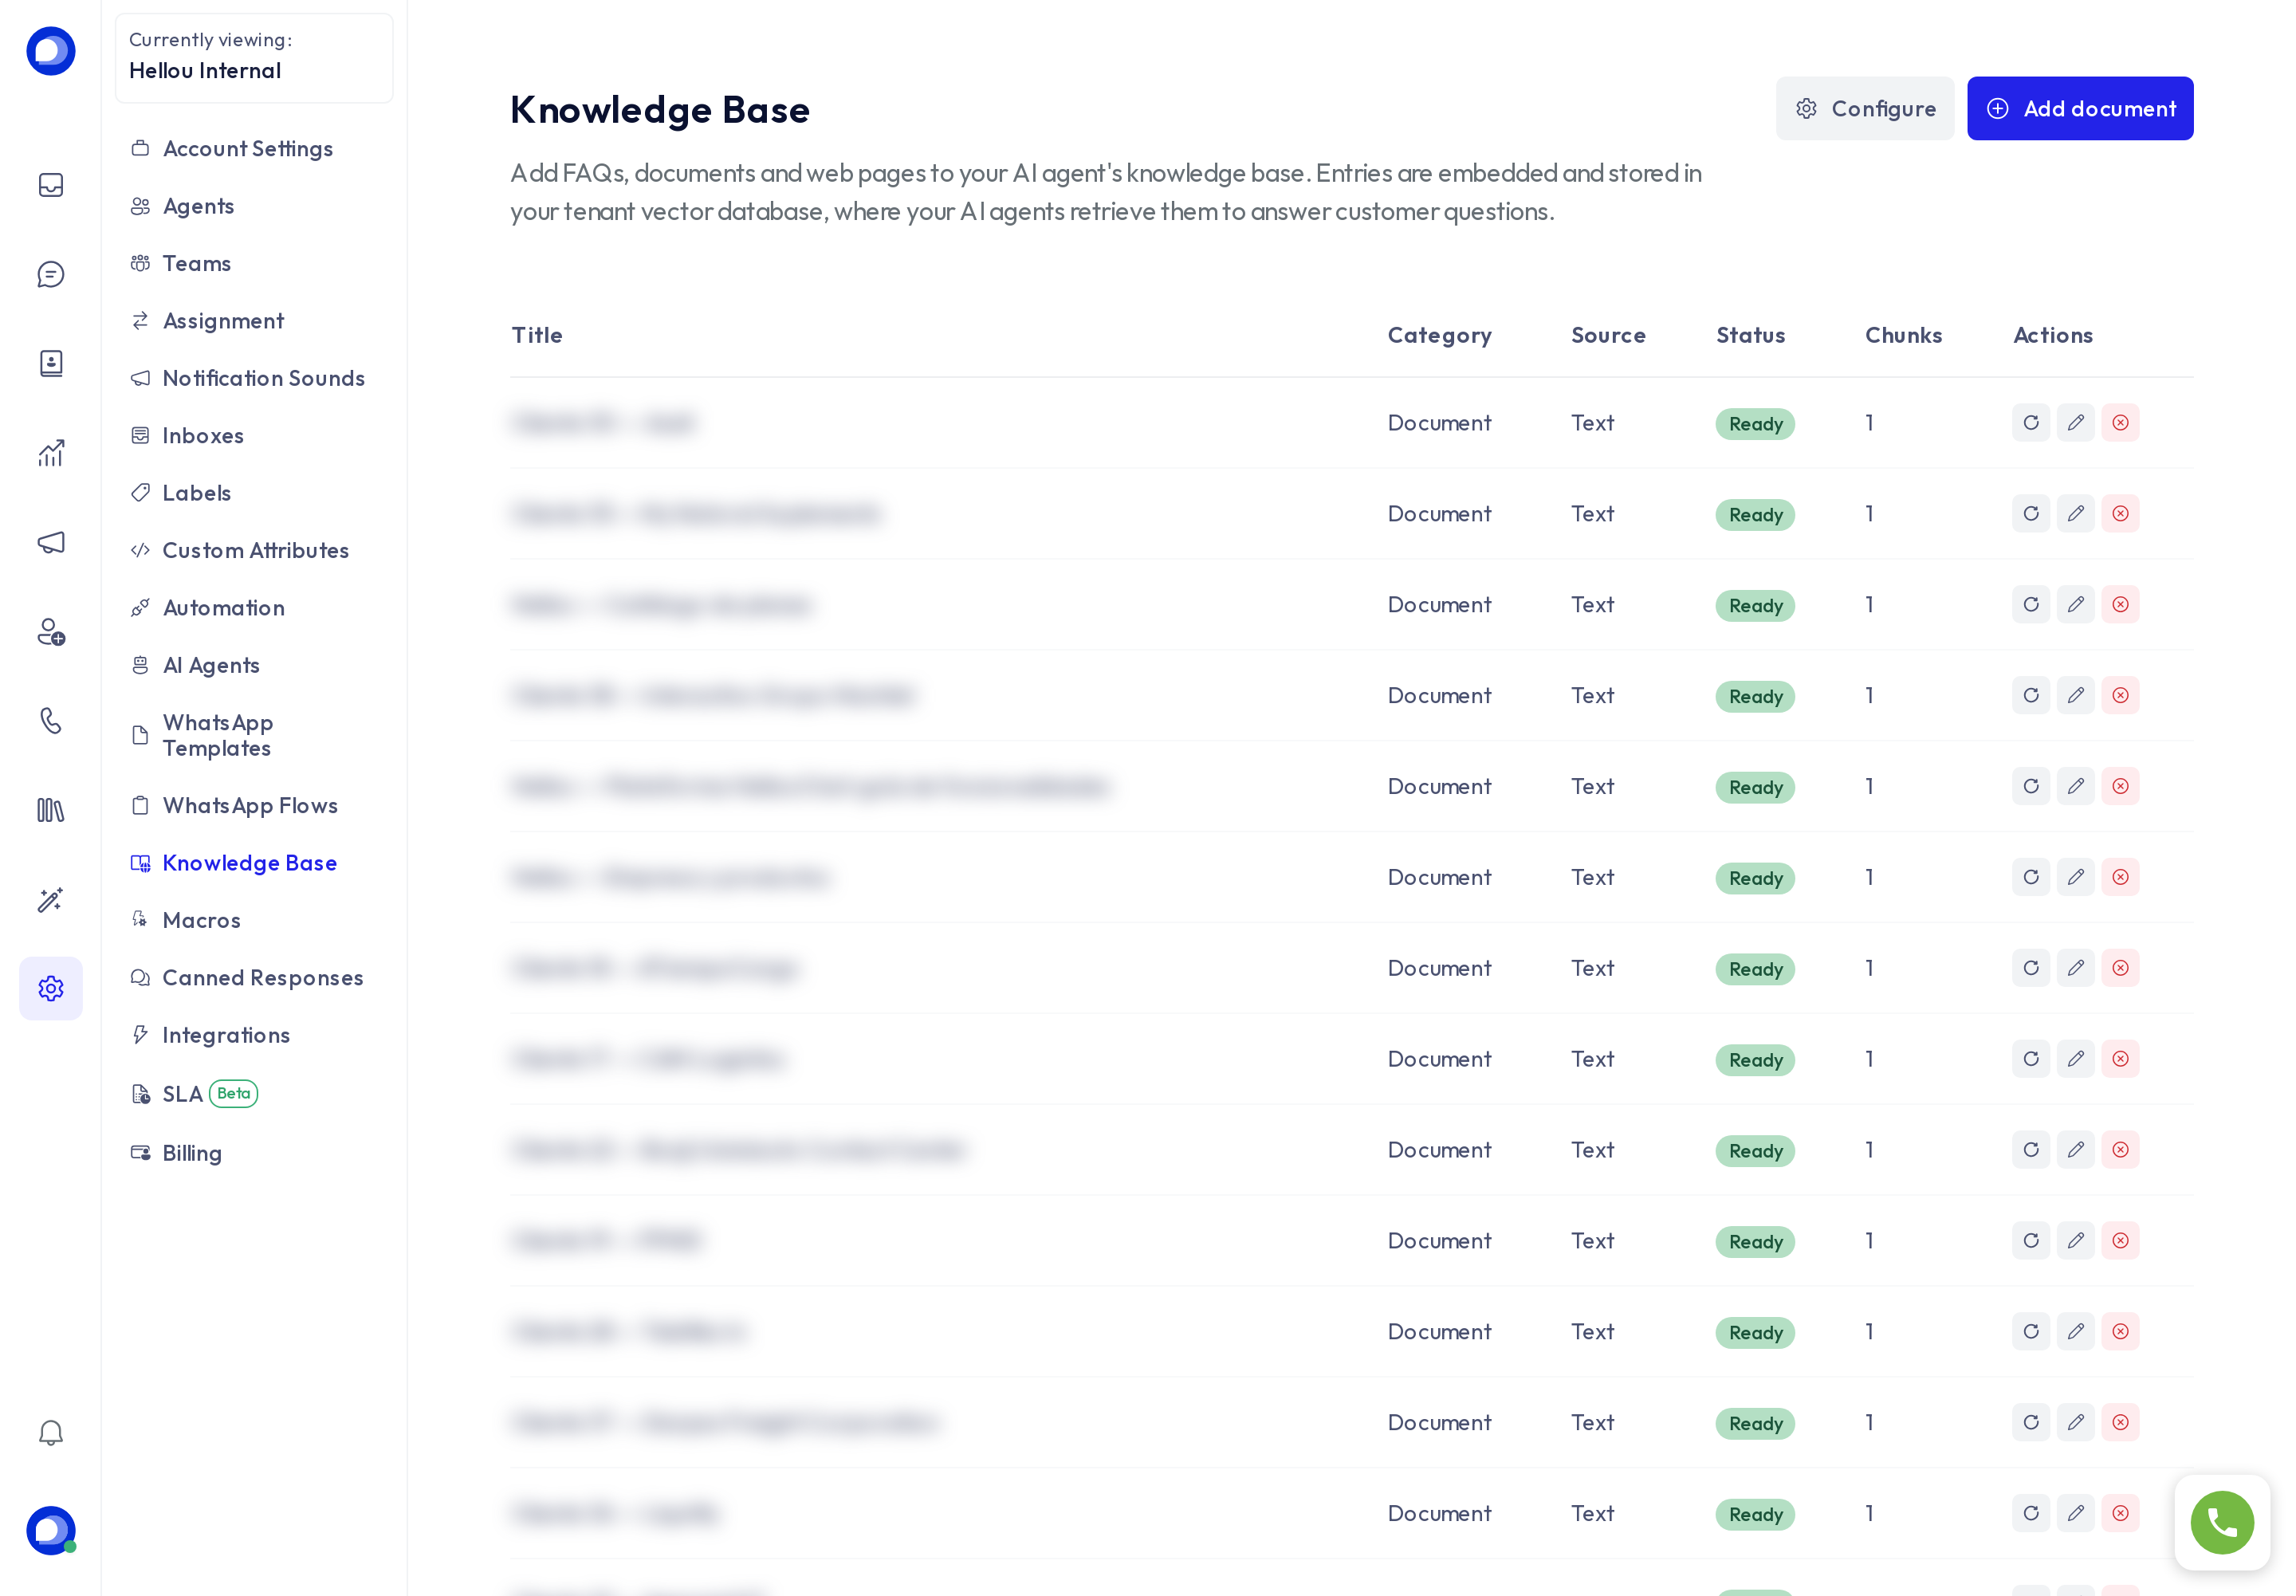This screenshot has height=1596, width=2296.
Task: Open the campaigns megaphone icon in the left rail
Action: (51, 542)
